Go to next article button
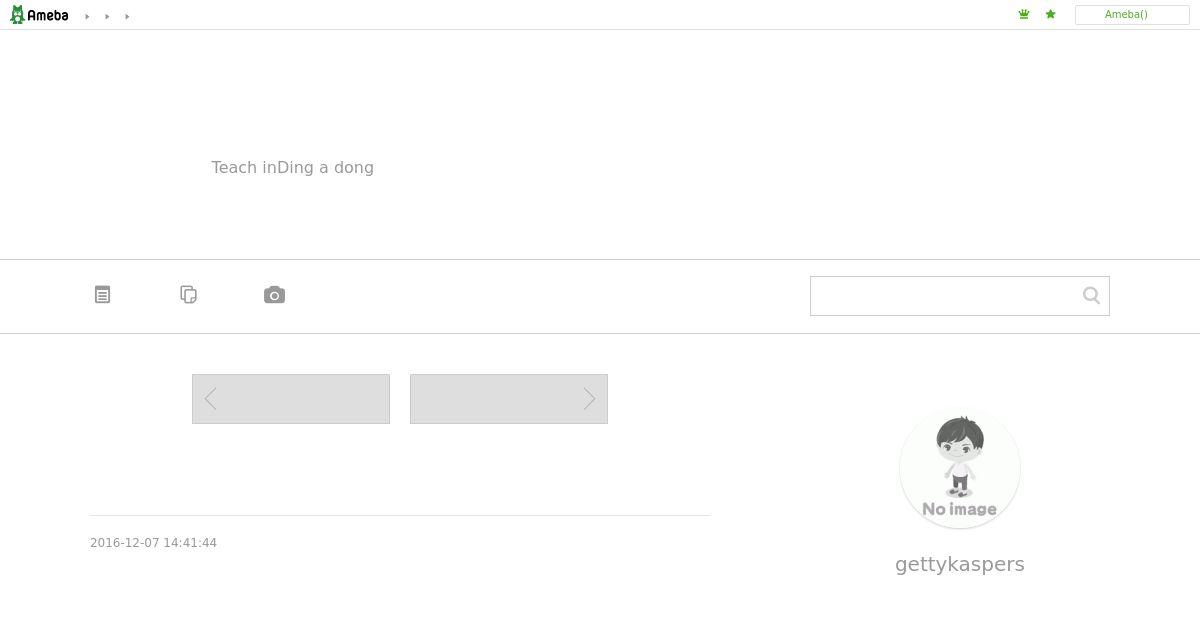This screenshot has height=630, width=1200. tap(509, 399)
